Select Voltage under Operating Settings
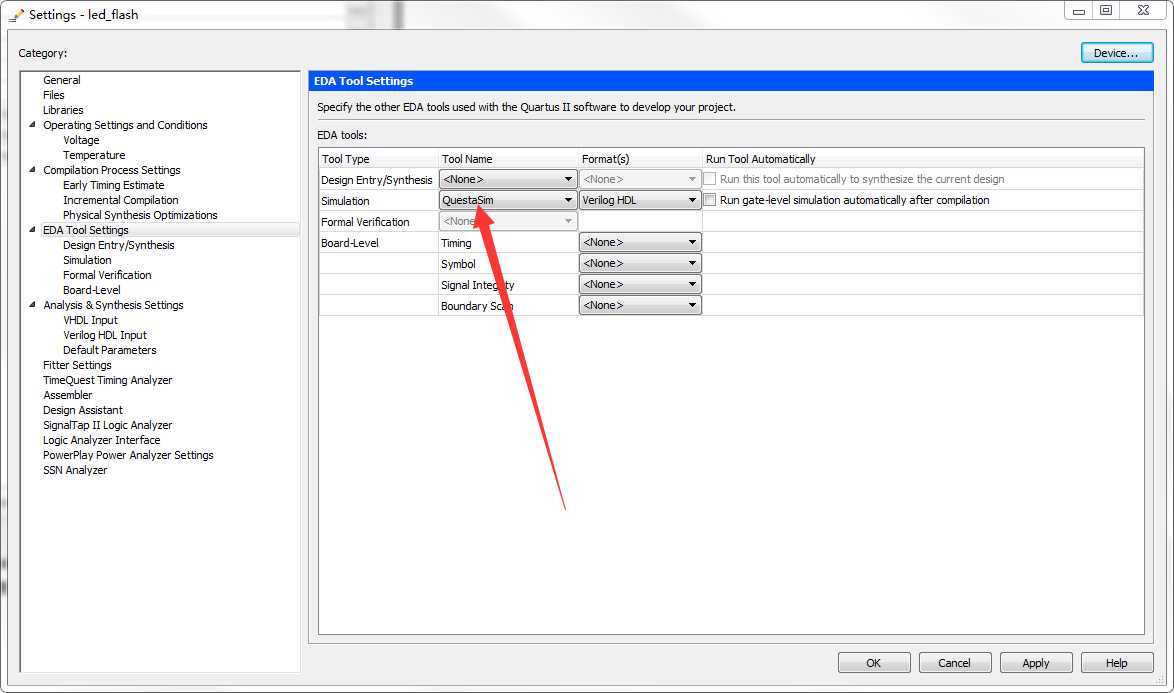 (x=81, y=140)
